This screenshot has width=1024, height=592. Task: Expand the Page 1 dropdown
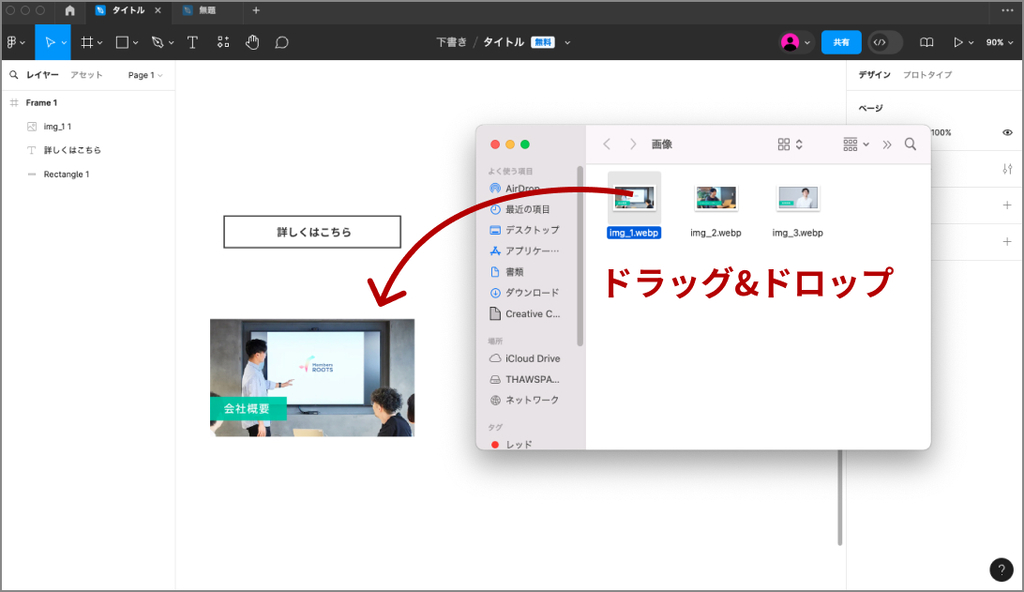click(x=145, y=75)
